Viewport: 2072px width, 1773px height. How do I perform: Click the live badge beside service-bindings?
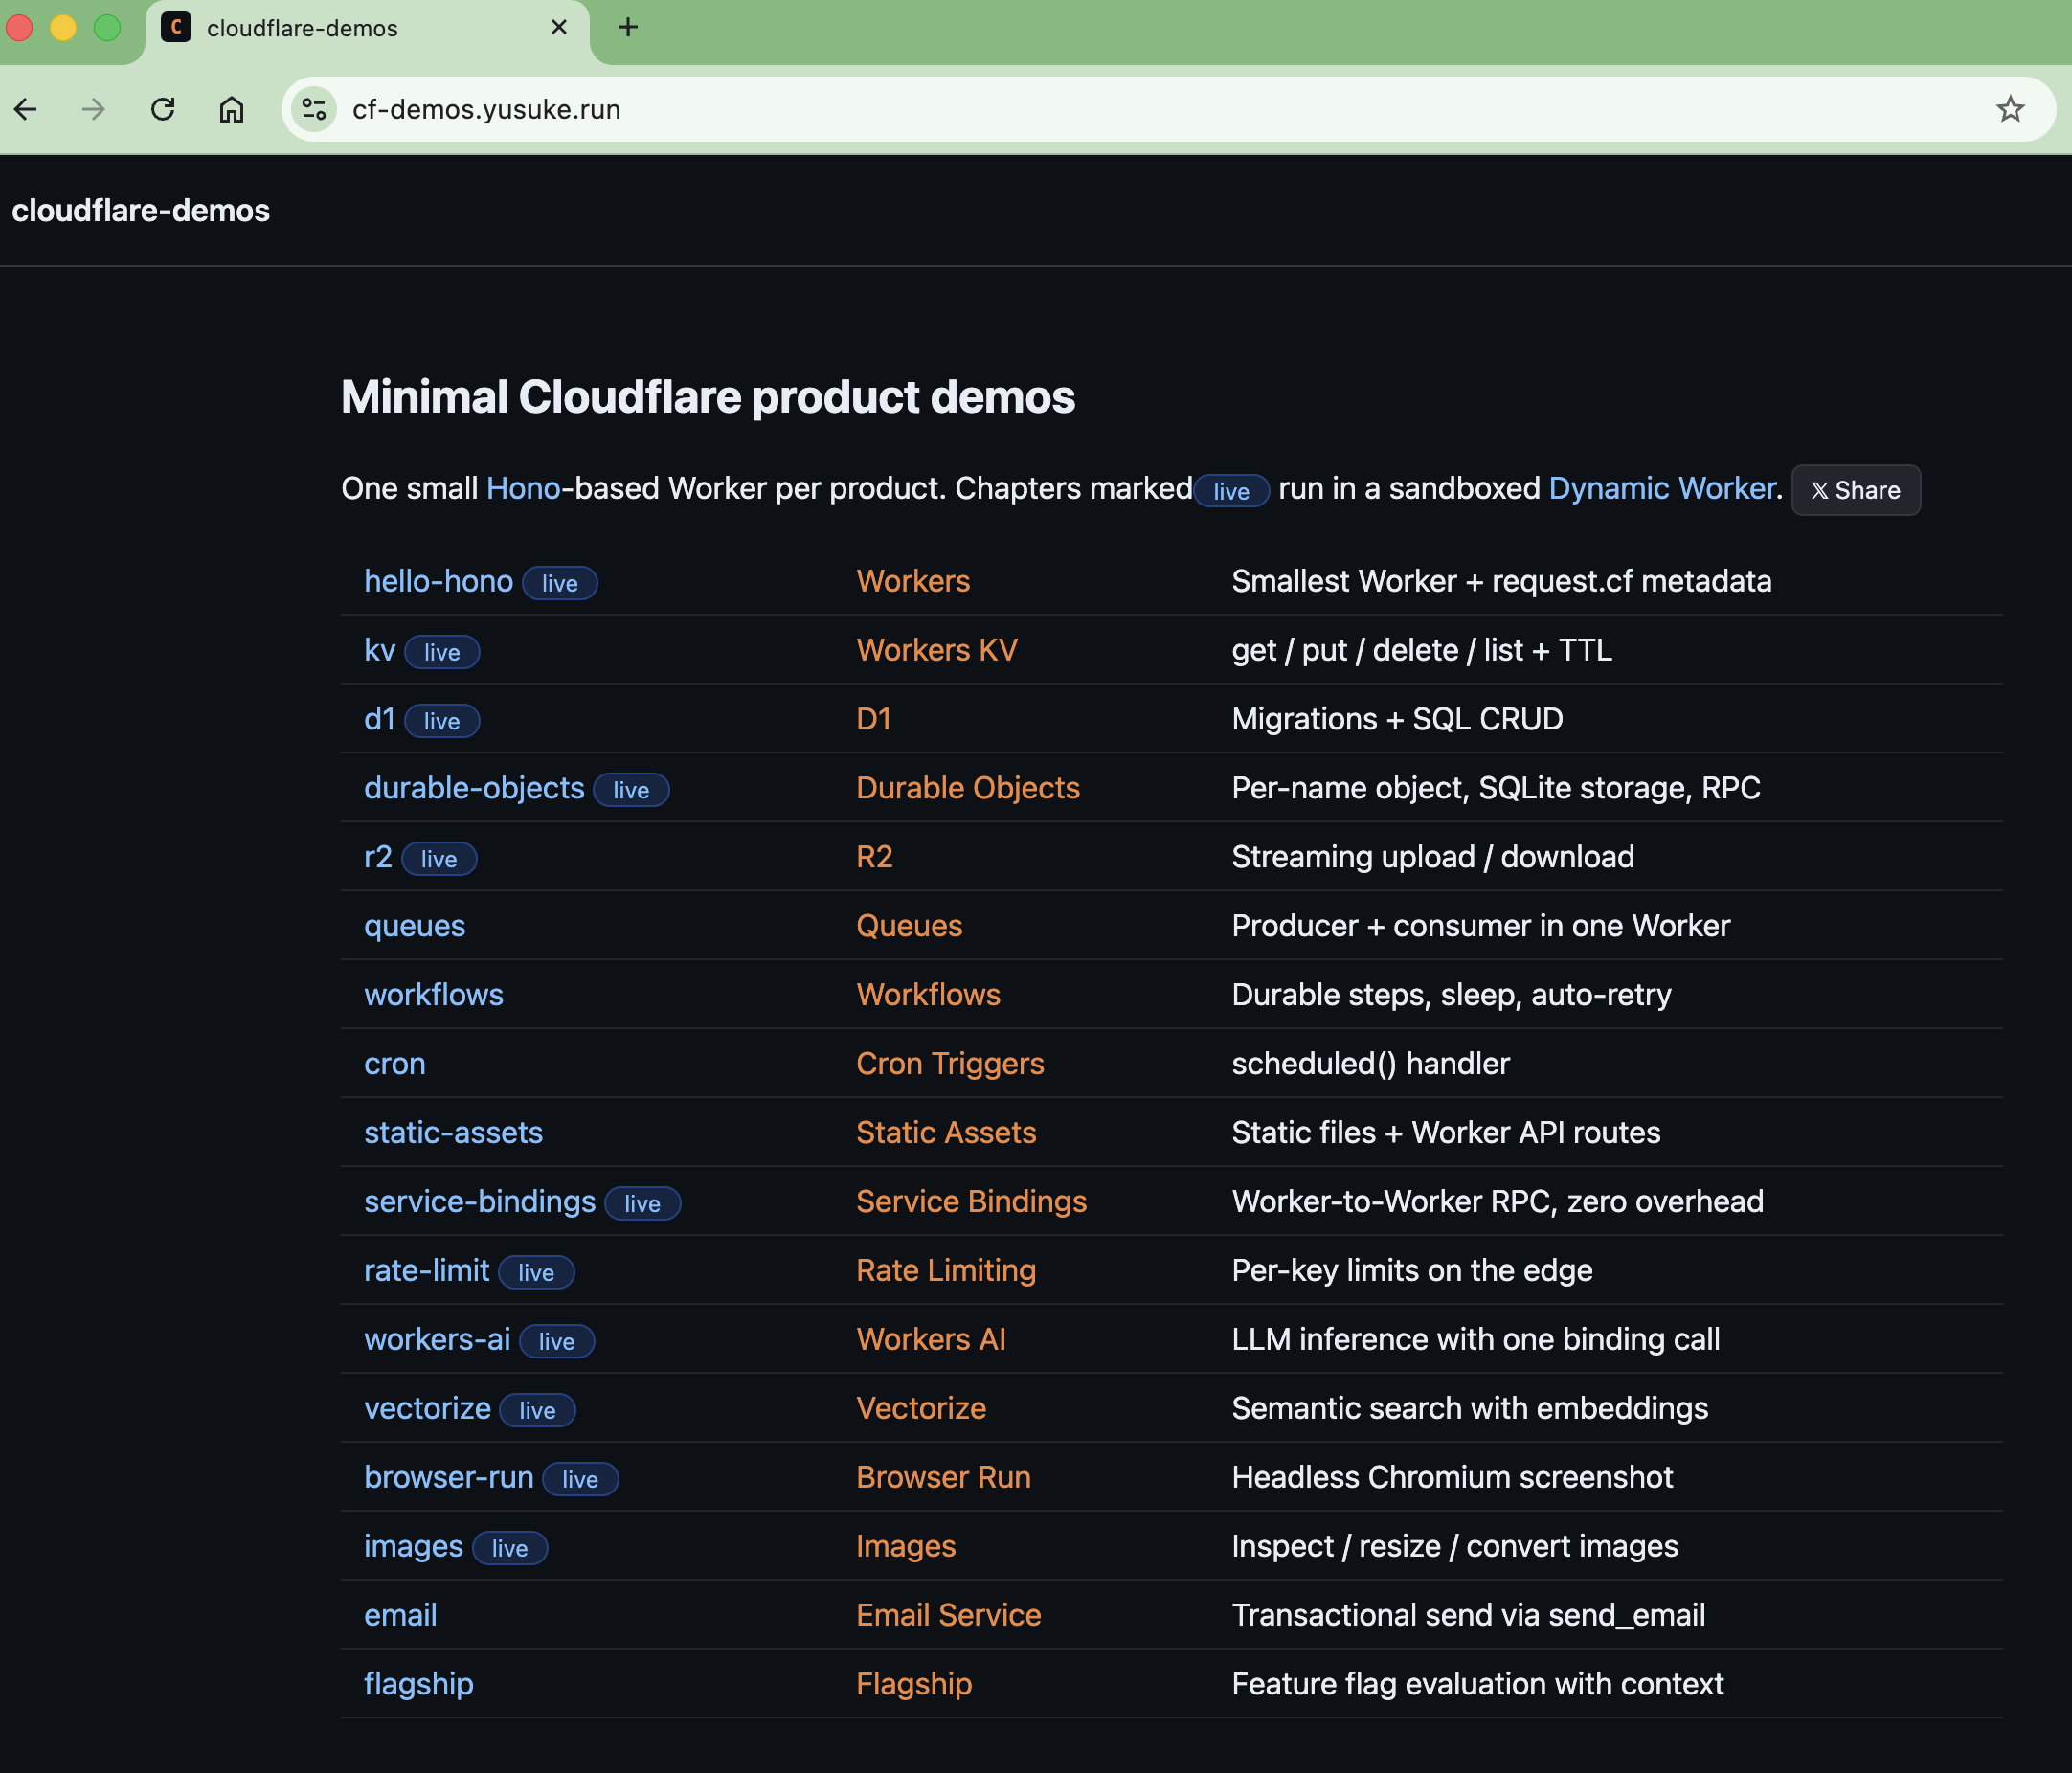[x=643, y=1204]
